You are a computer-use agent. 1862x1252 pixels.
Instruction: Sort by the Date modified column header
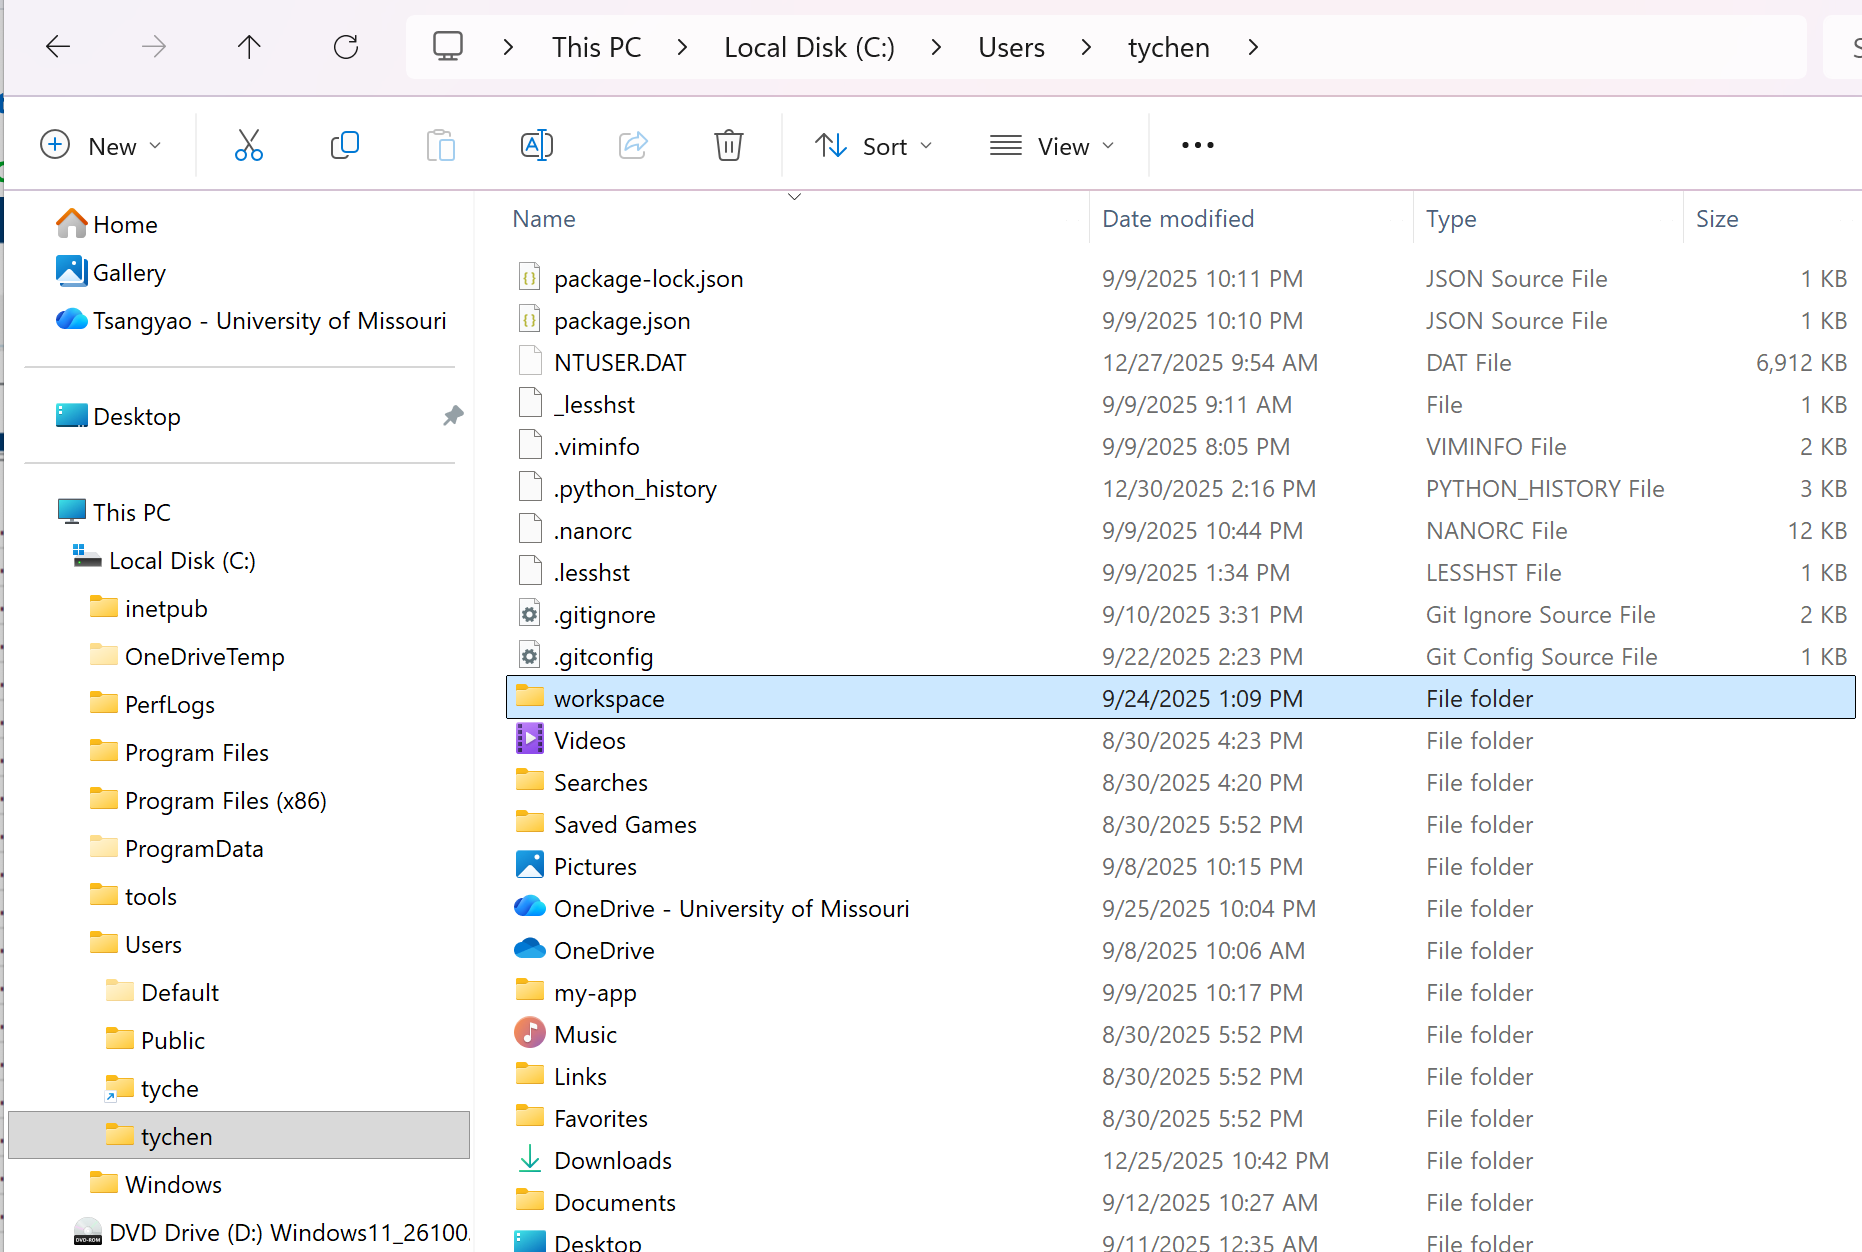pos(1178,219)
